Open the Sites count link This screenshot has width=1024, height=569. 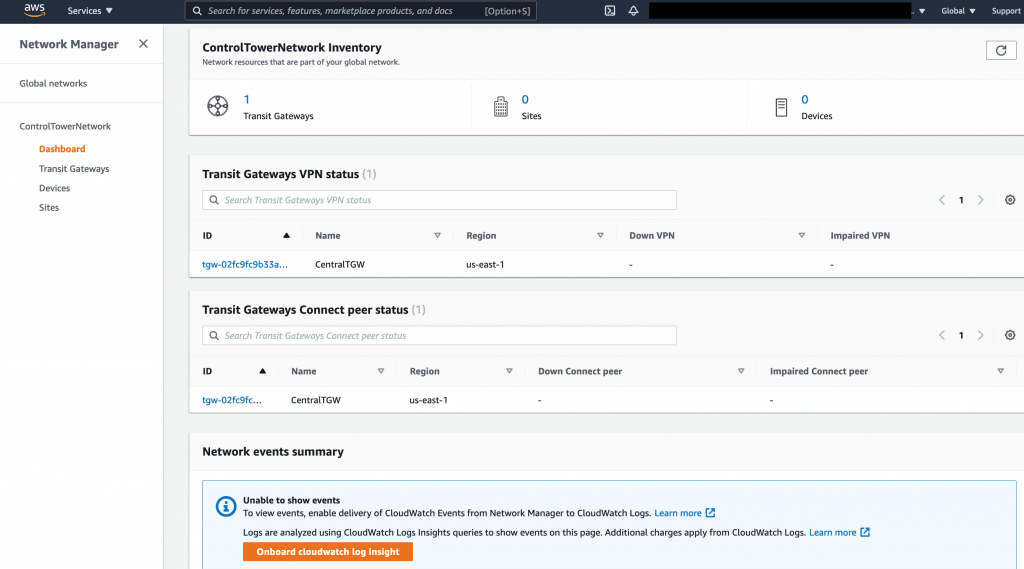point(525,99)
